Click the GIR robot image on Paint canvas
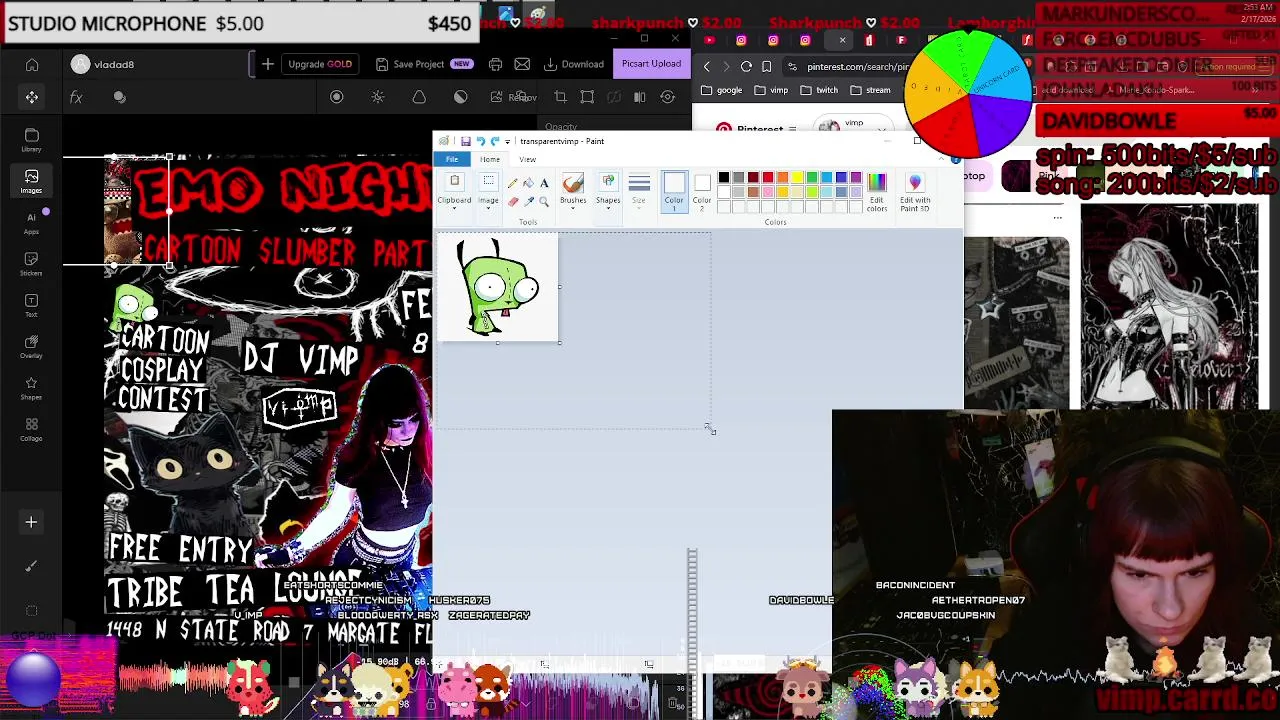The image size is (1280, 720). click(497, 287)
